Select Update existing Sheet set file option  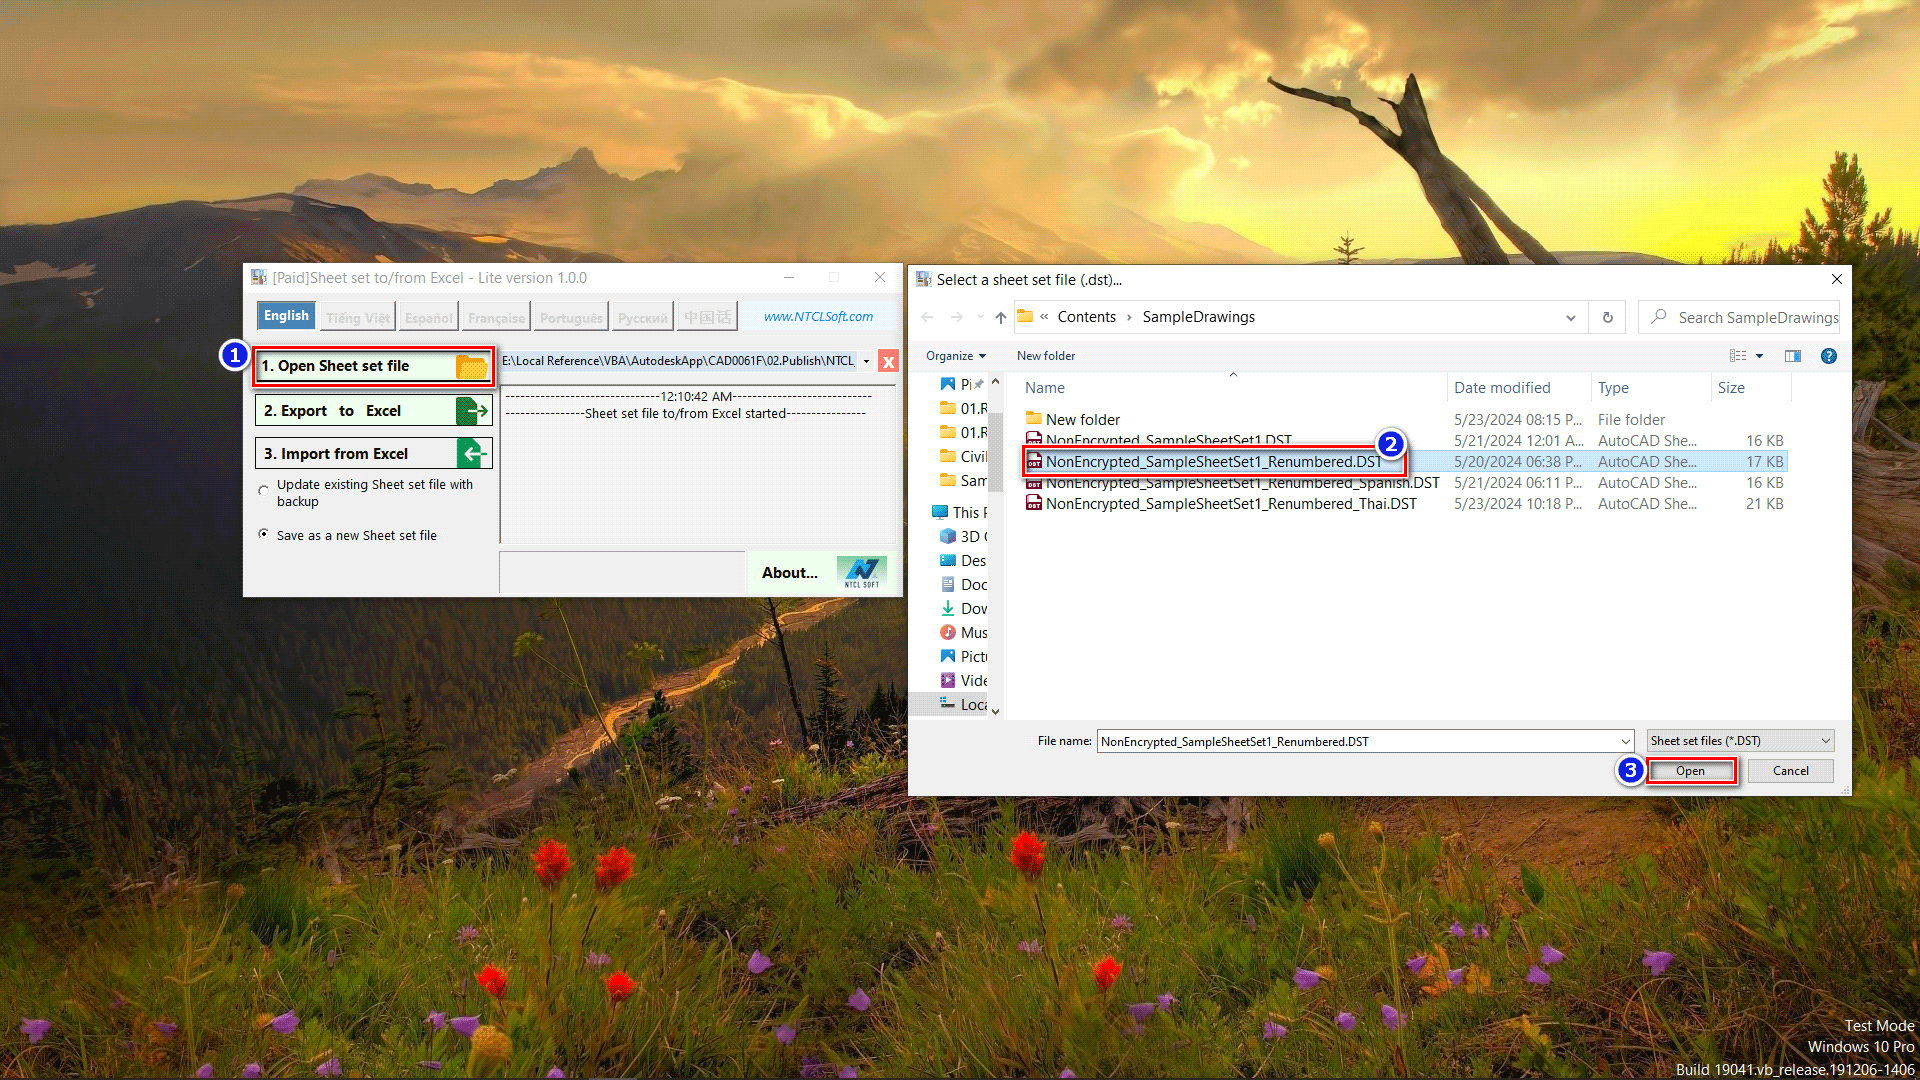pyautogui.click(x=264, y=490)
